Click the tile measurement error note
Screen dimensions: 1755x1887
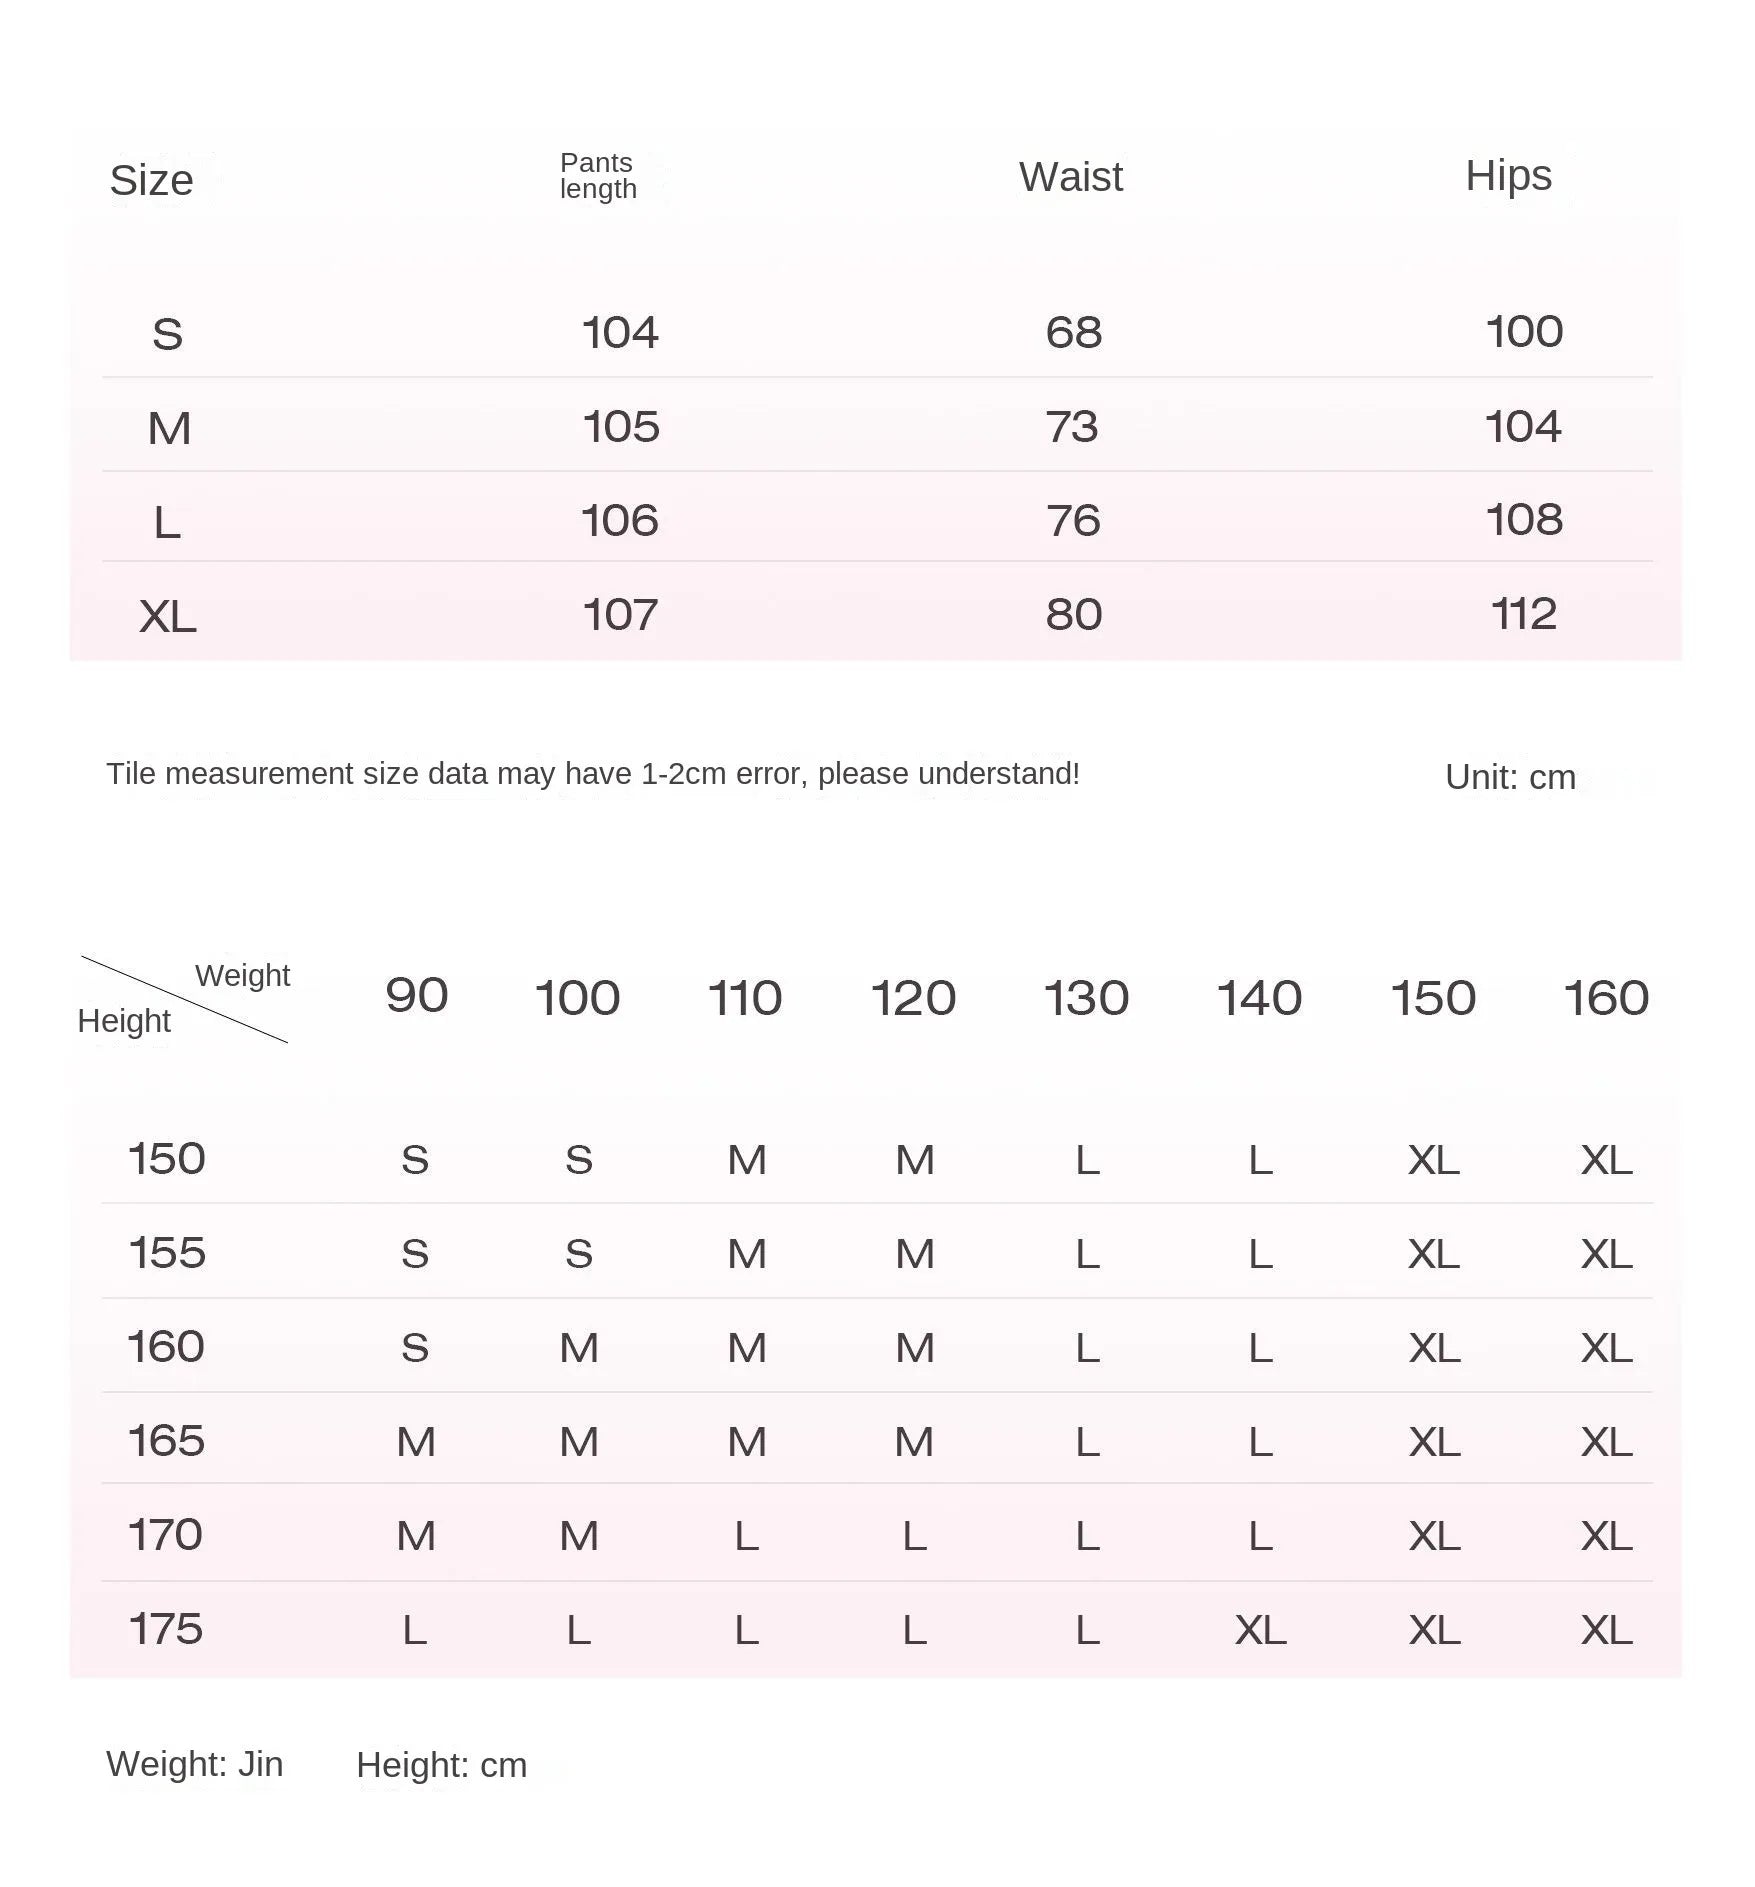point(592,774)
